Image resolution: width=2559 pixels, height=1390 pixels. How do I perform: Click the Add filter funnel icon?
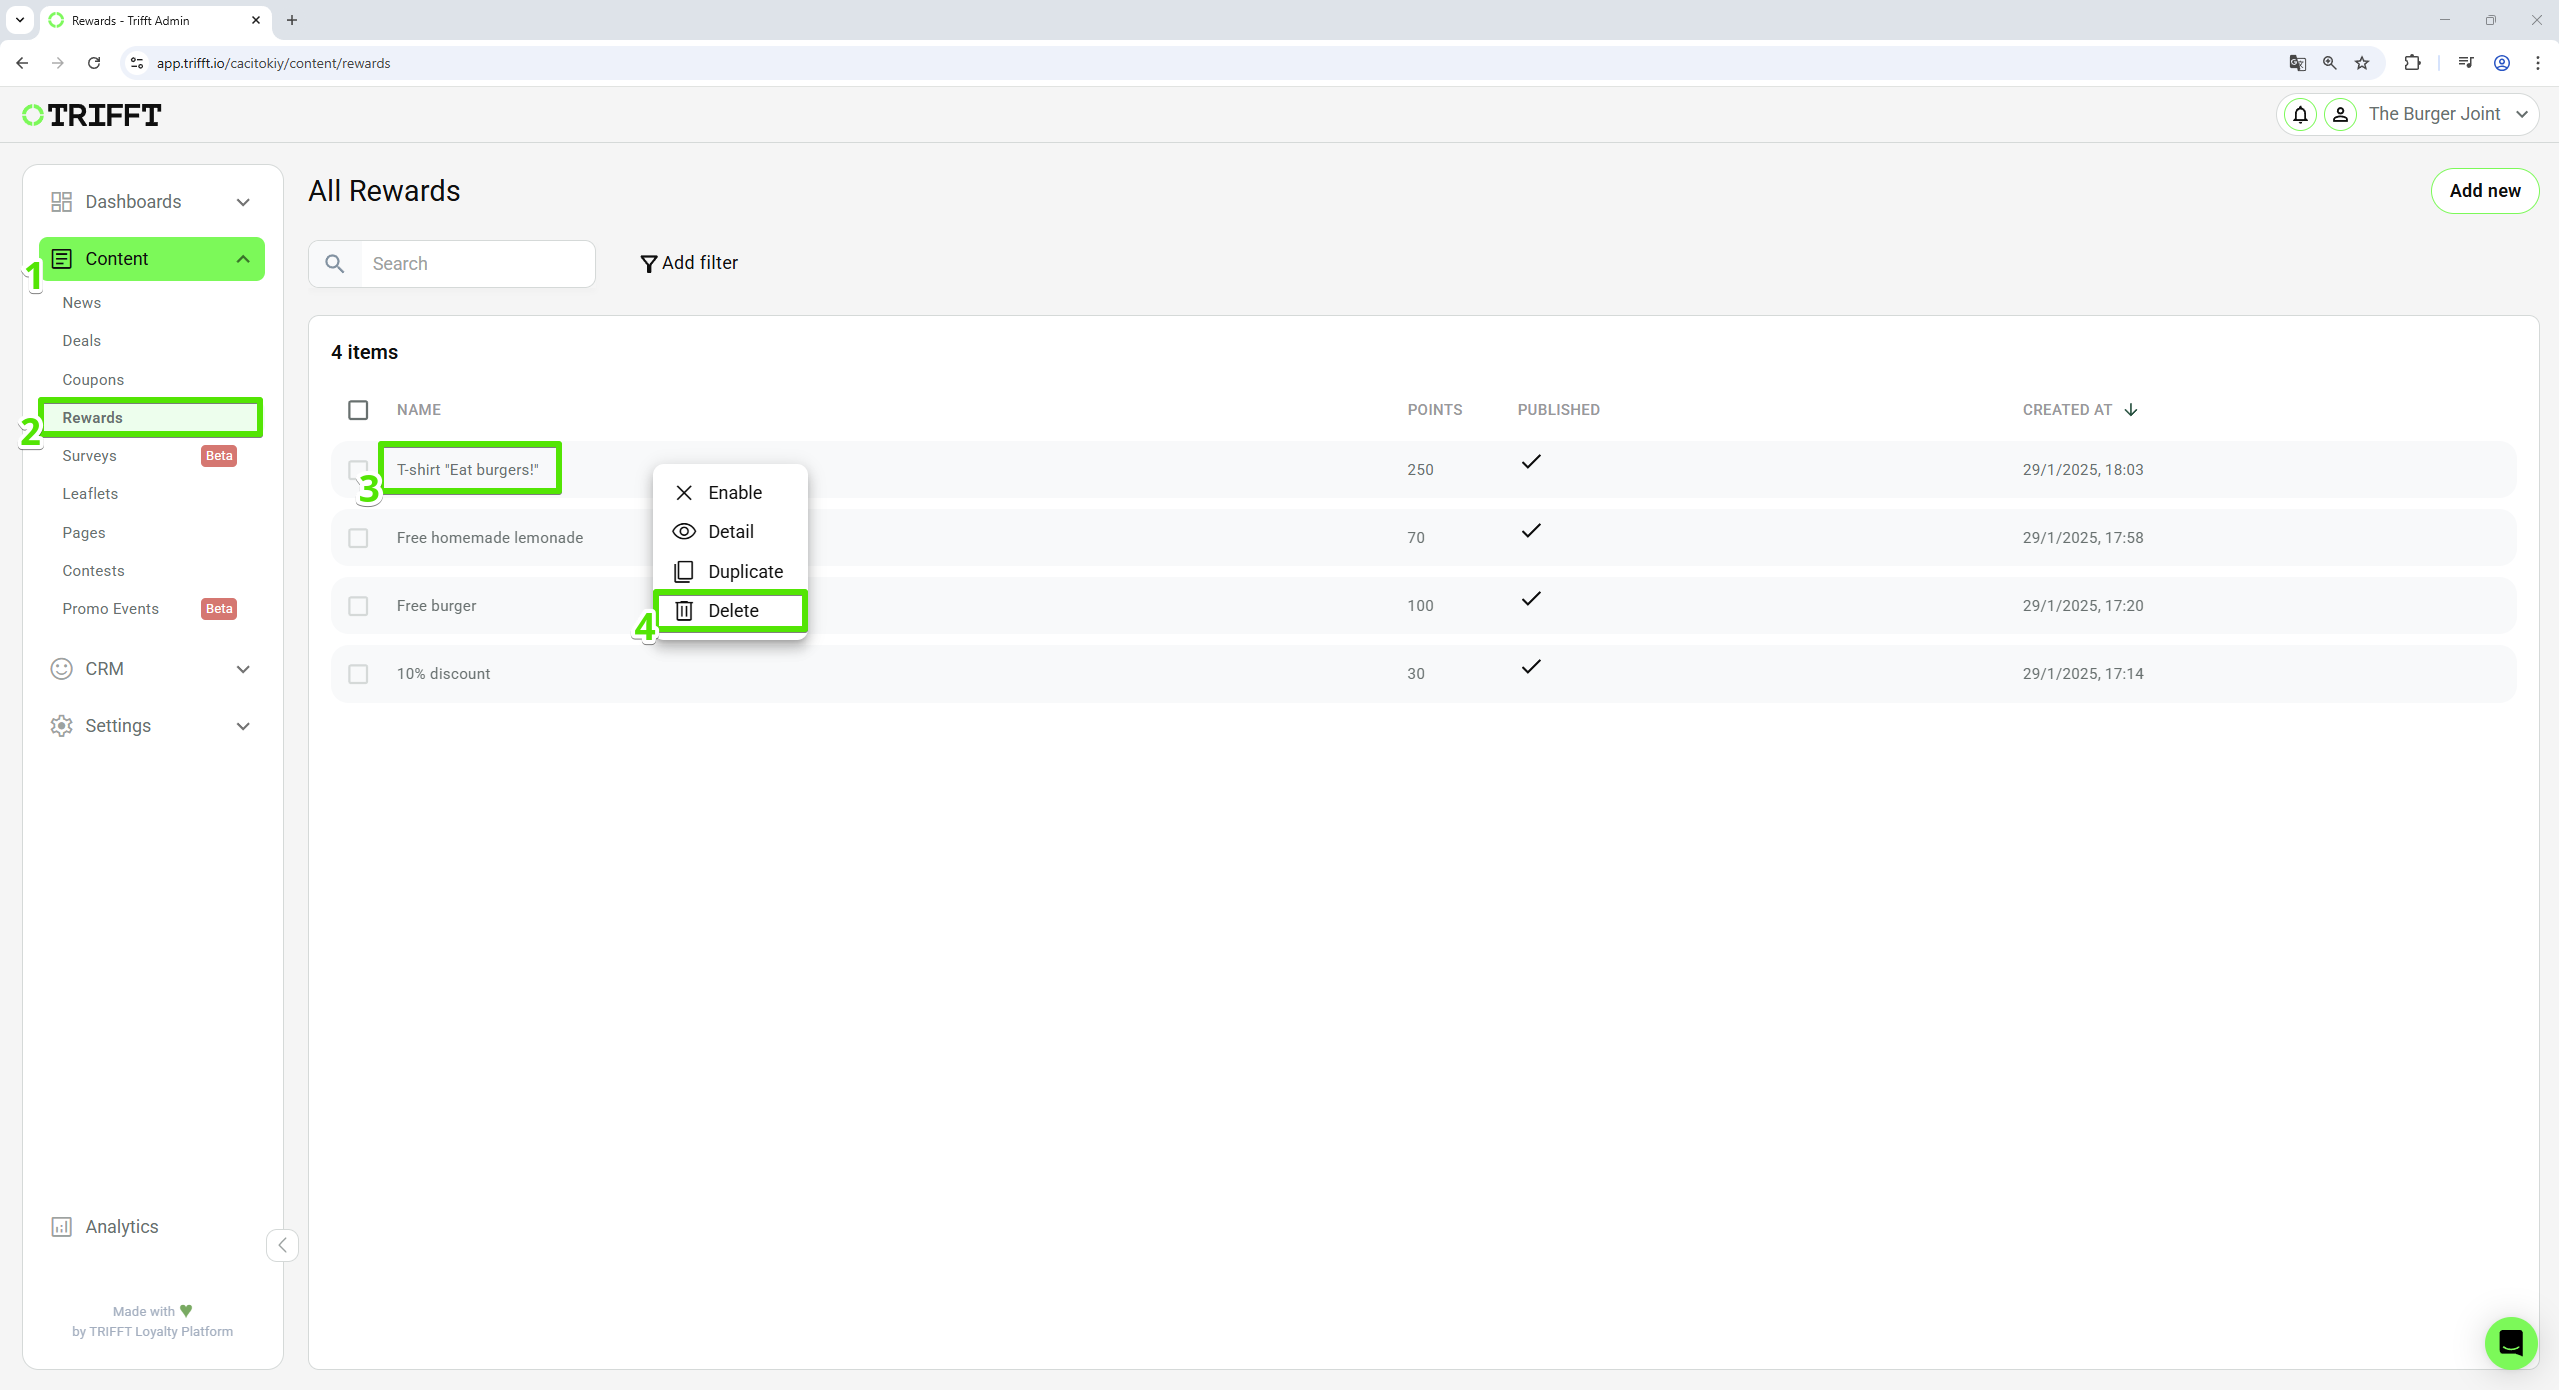[x=648, y=264]
